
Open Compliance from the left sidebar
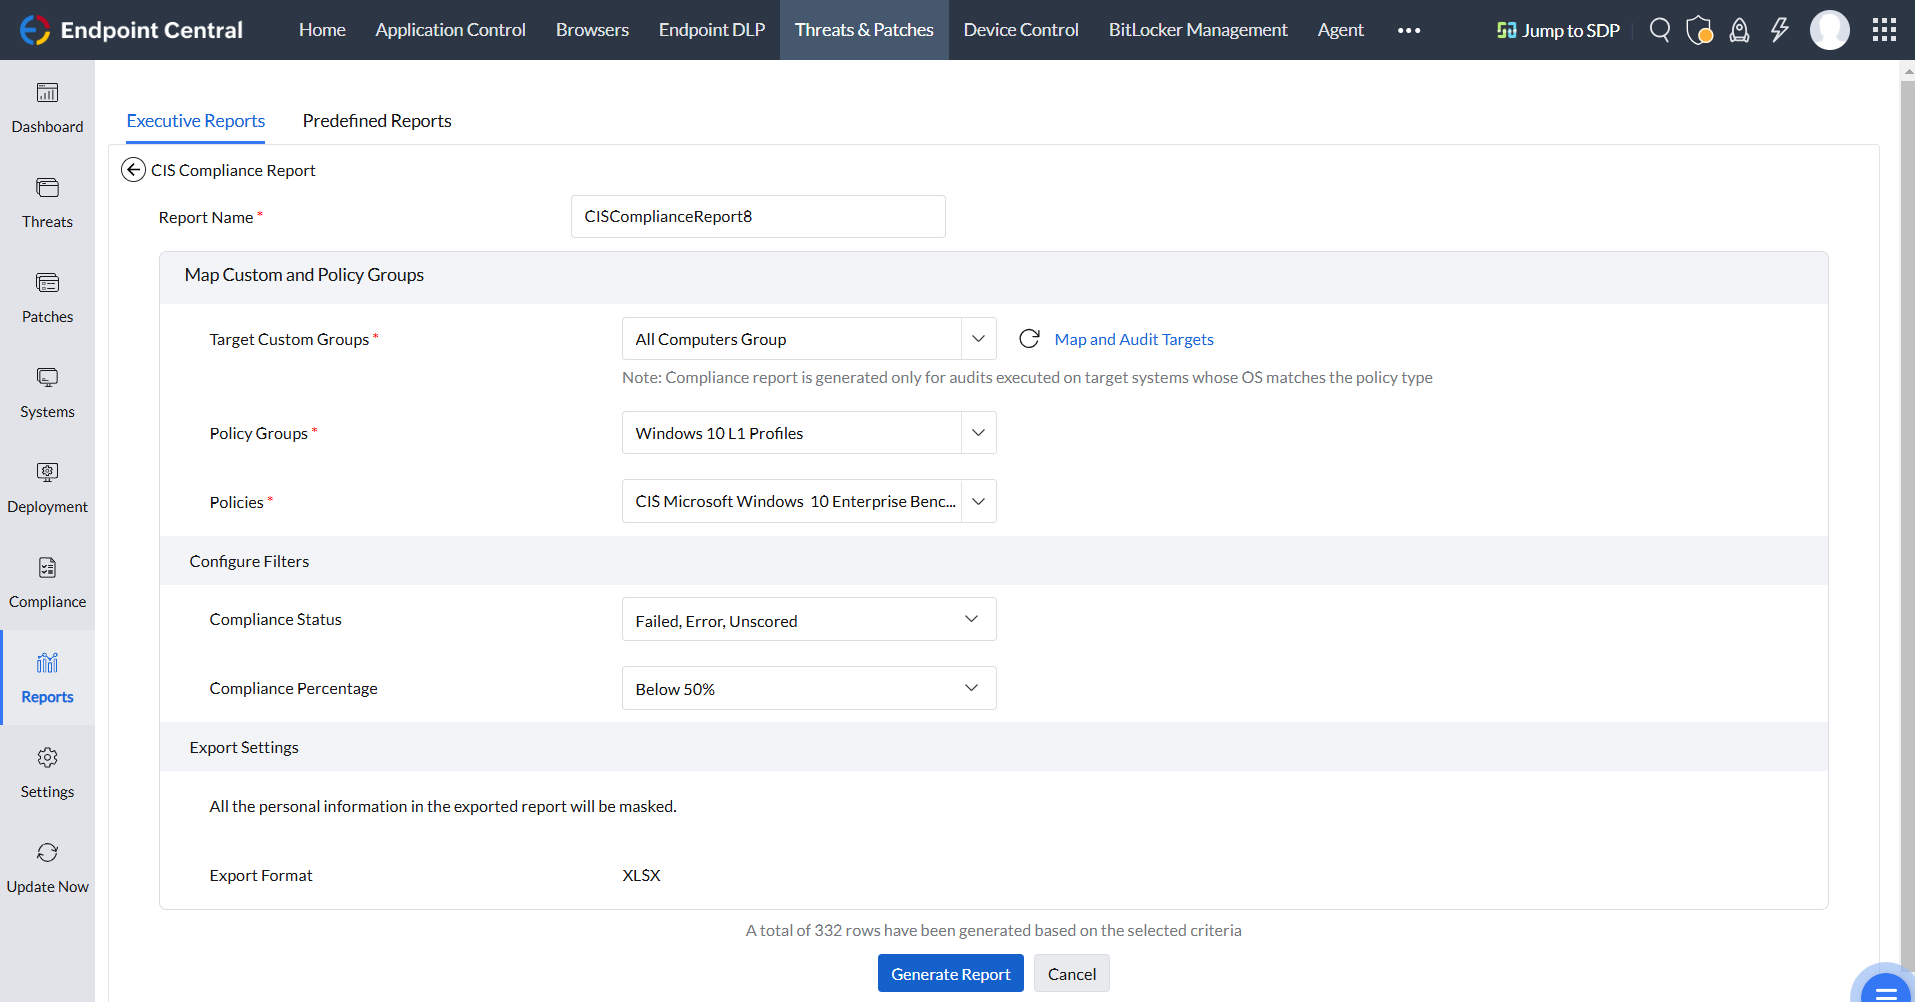47,583
